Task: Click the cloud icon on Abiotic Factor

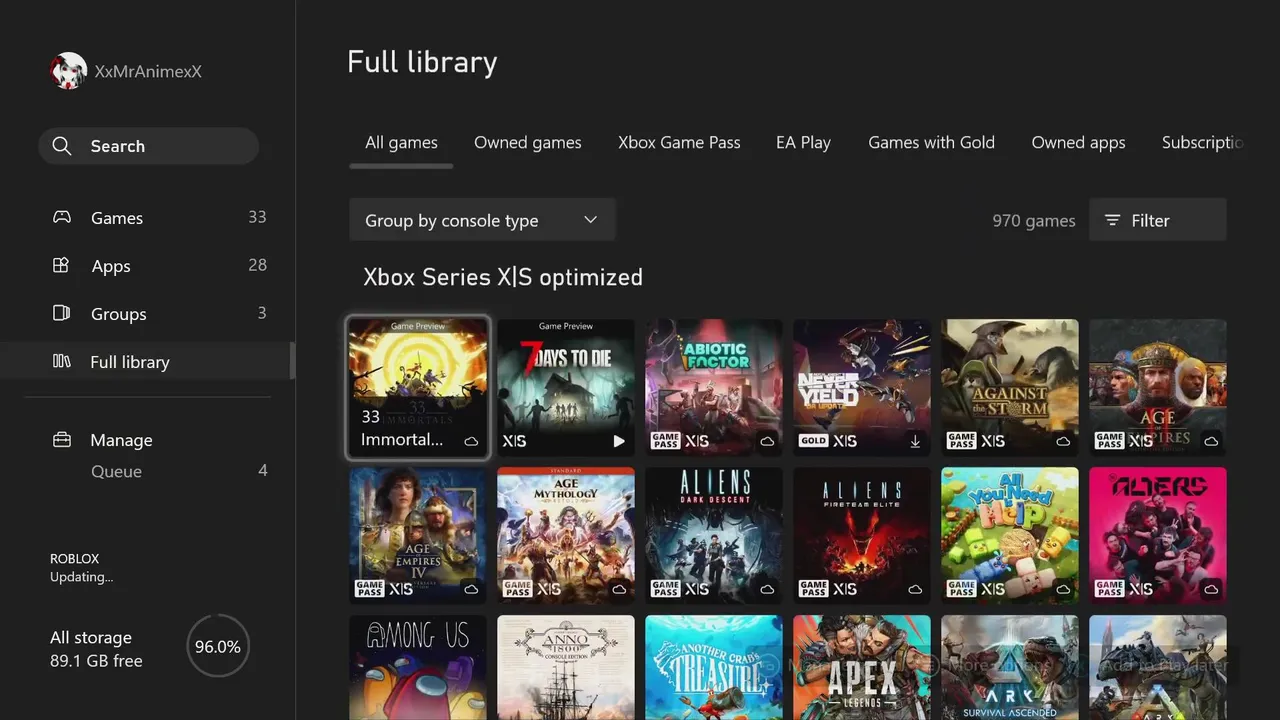Action: pyautogui.click(x=767, y=441)
